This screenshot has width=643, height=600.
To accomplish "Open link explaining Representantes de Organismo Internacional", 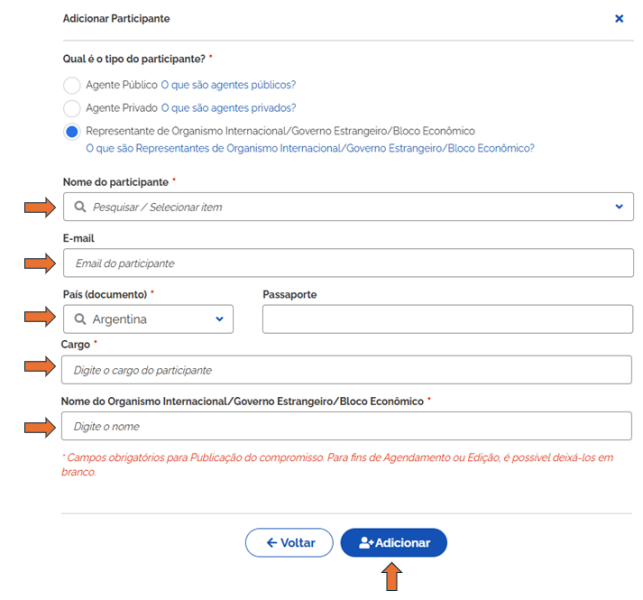I will point(310,148).
